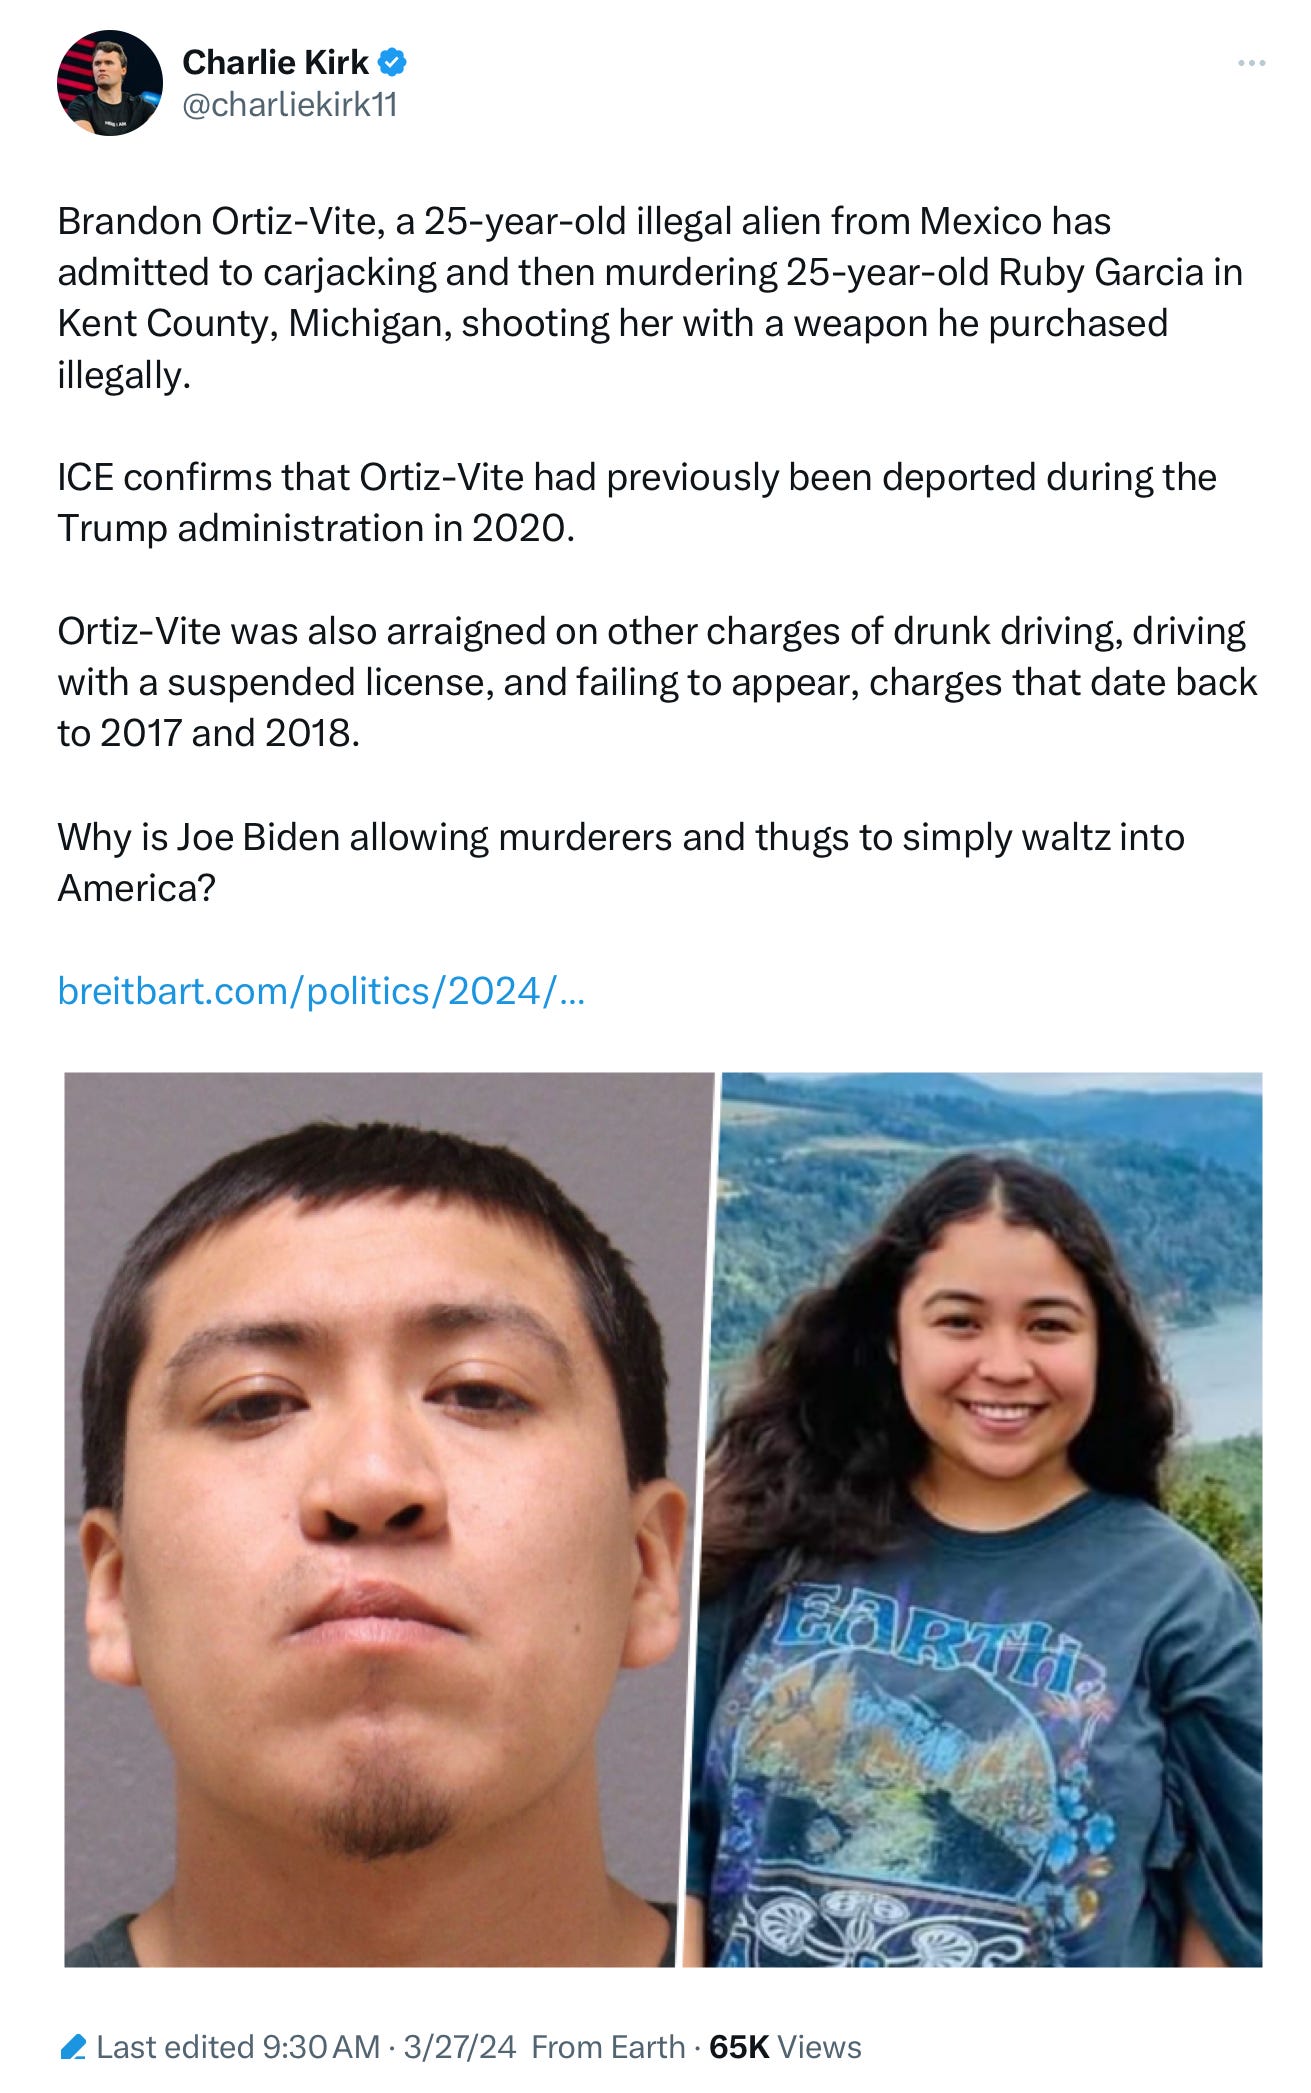Open the 65K Views count

(x=785, y=2047)
